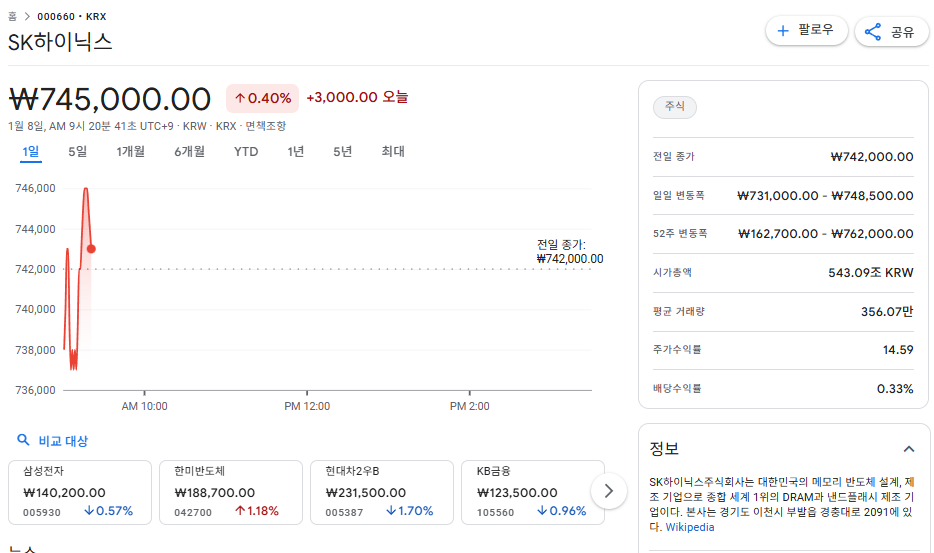This screenshot has height=553, width=934.
Task: Click the 000660 · KRX breadcrumb text
Action: coord(71,17)
